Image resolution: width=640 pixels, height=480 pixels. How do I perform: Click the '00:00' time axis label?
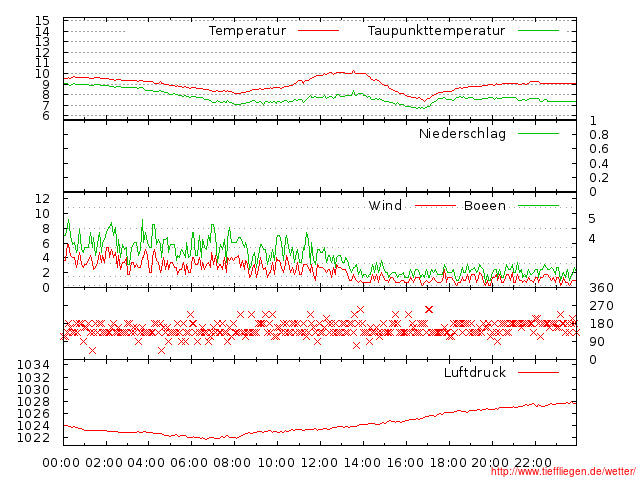pyautogui.click(x=61, y=463)
